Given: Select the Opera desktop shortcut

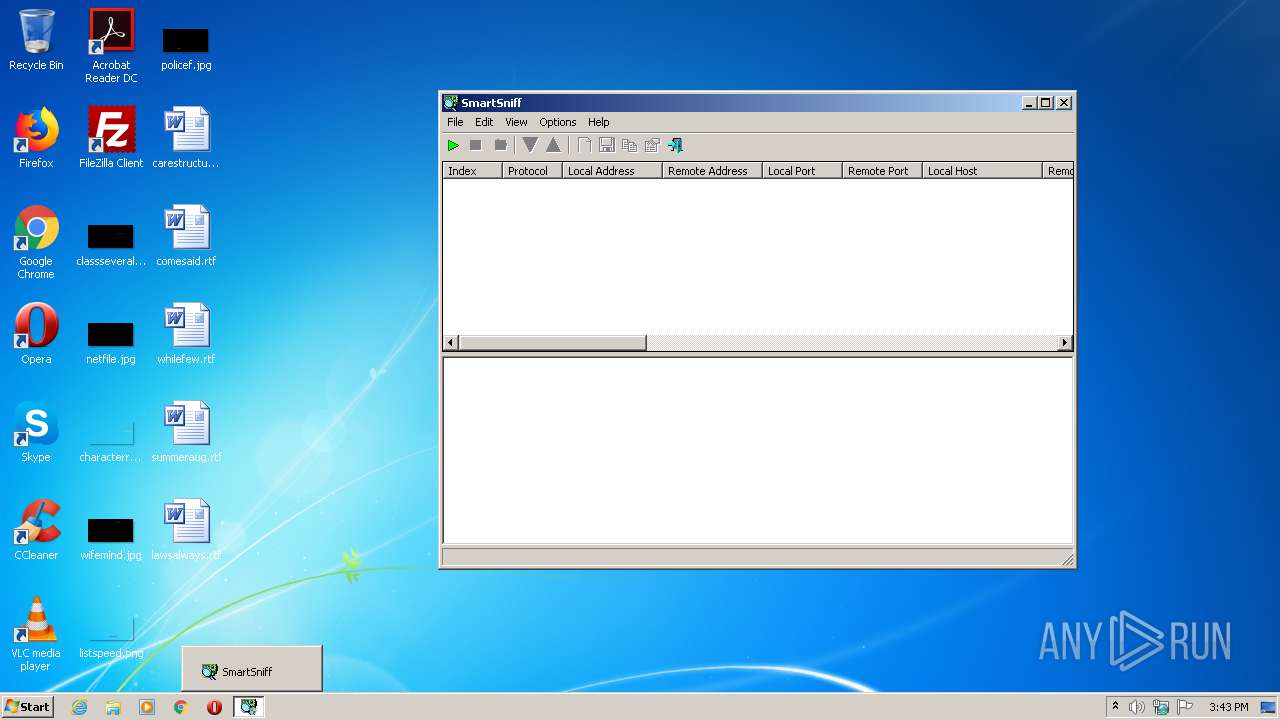Looking at the screenshot, I should point(36,334).
